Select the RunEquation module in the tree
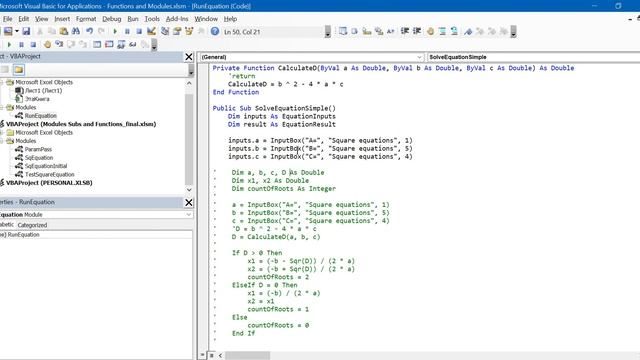Screen dimensions: 640x360 tap(40, 116)
